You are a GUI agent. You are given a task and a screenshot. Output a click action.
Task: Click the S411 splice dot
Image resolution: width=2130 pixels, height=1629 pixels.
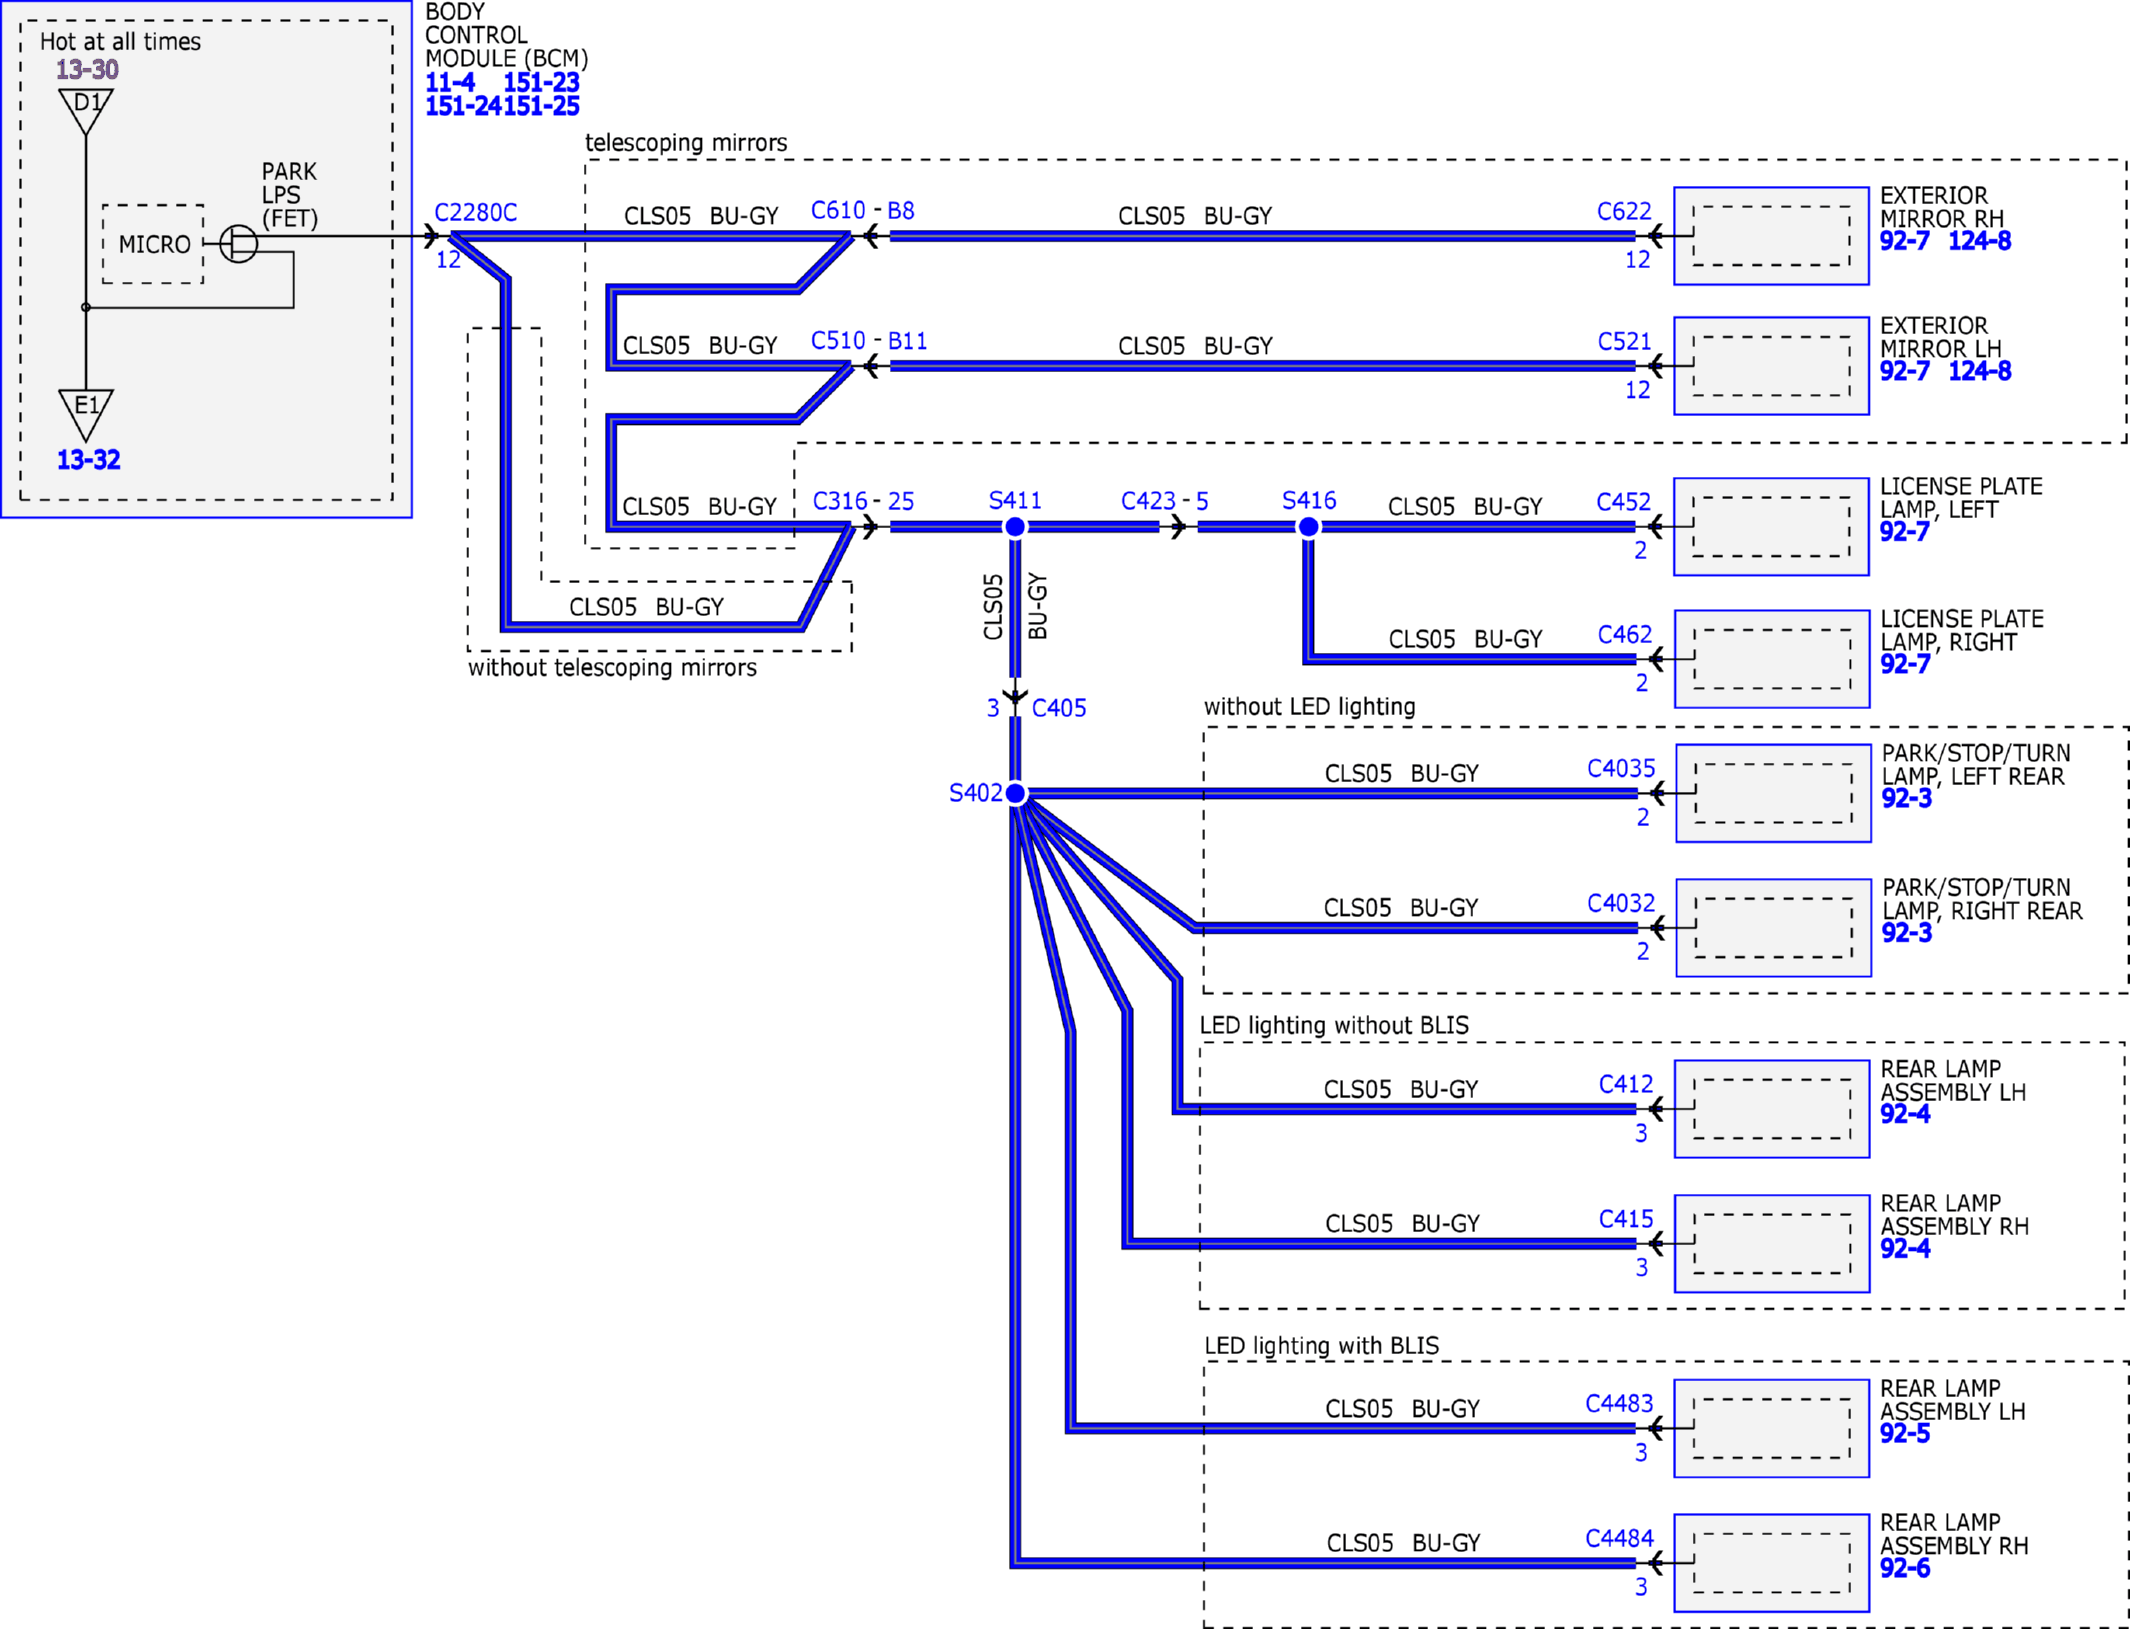pos(1015,527)
